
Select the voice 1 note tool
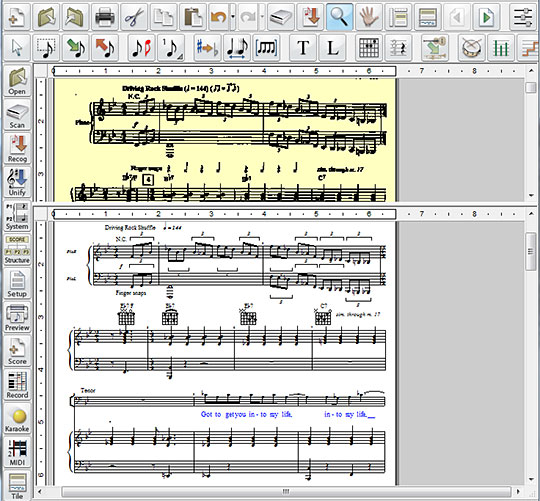[171, 48]
